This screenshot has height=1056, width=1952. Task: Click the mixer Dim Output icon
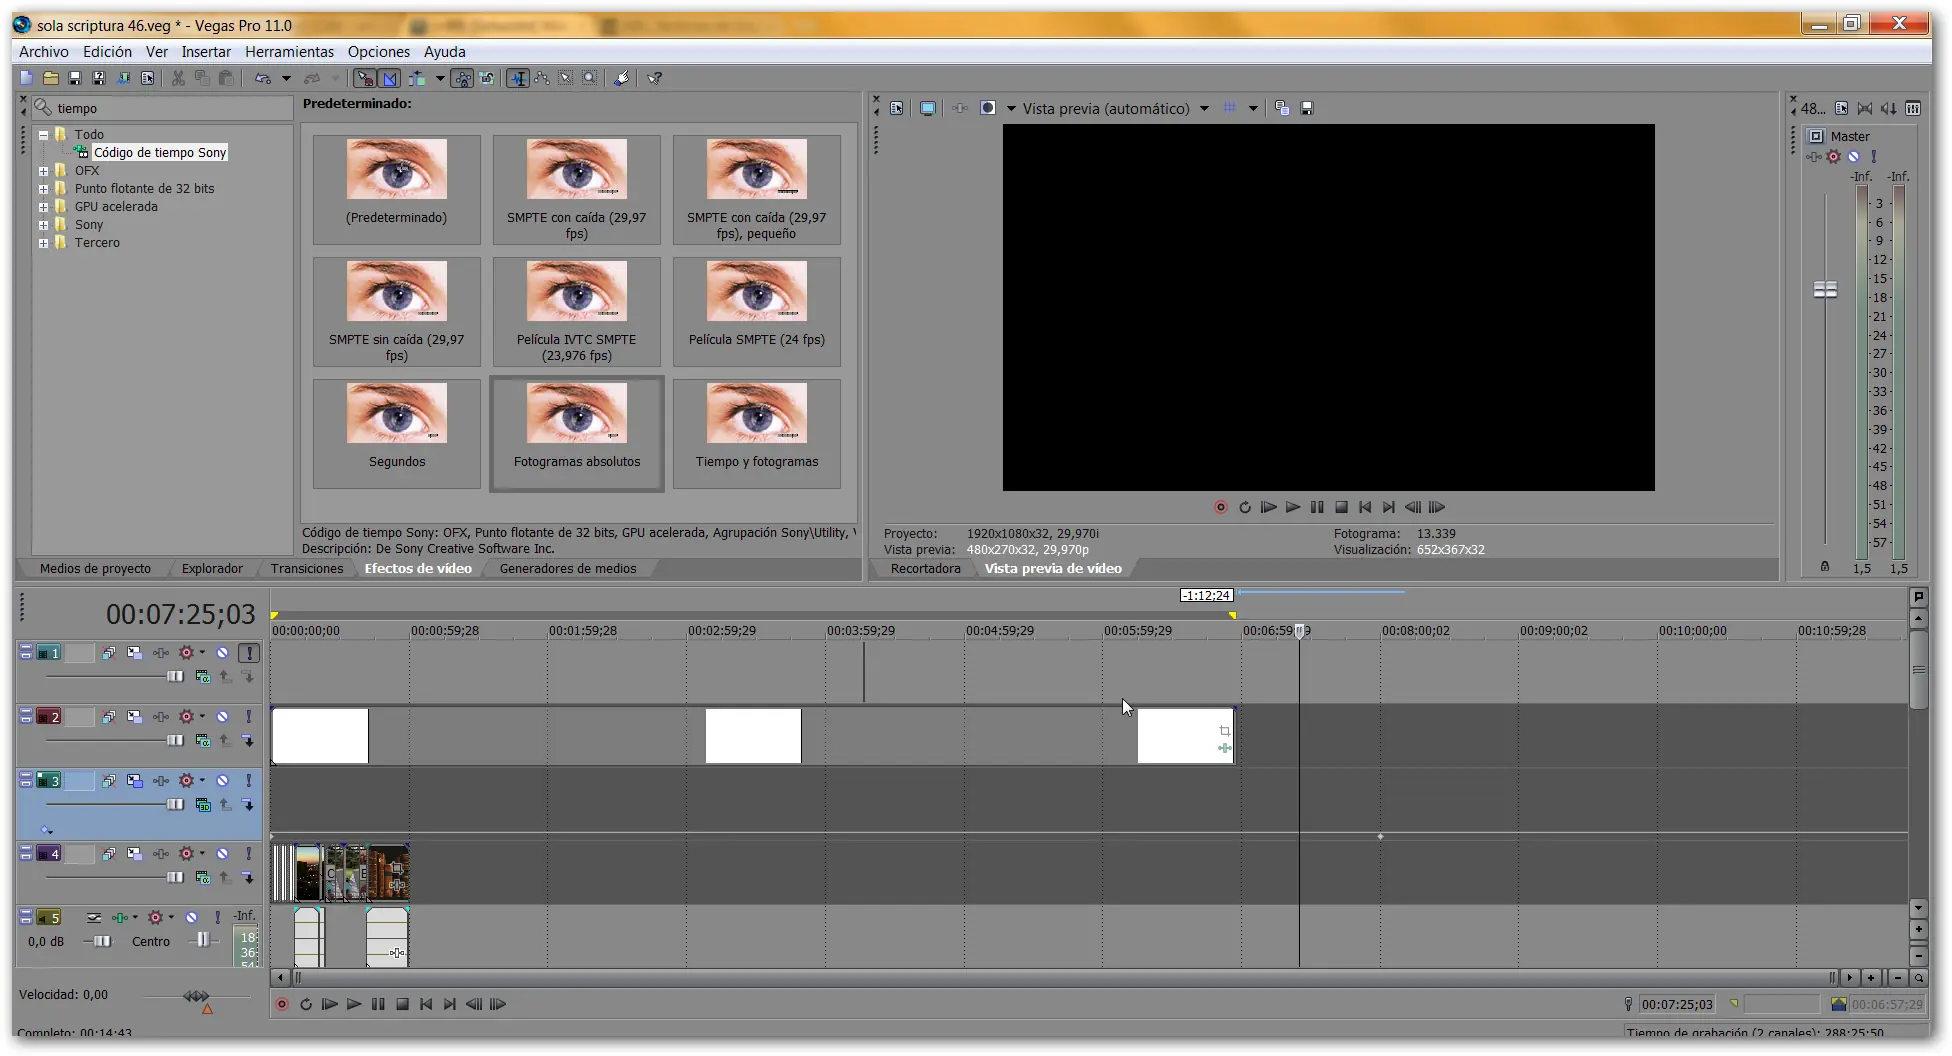pos(1889,109)
